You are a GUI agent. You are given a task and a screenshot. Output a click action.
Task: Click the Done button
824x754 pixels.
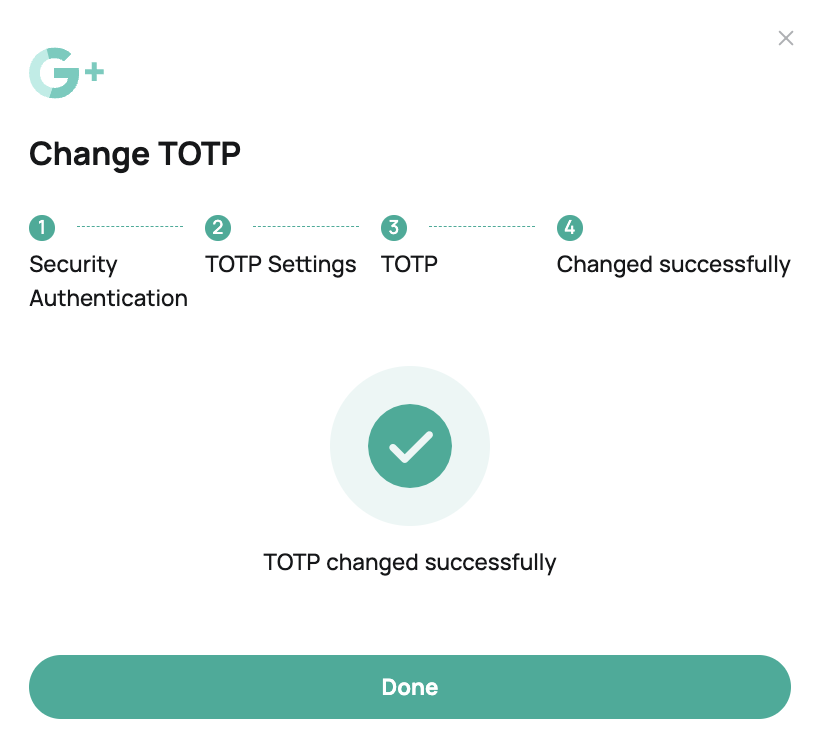(x=410, y=687)
